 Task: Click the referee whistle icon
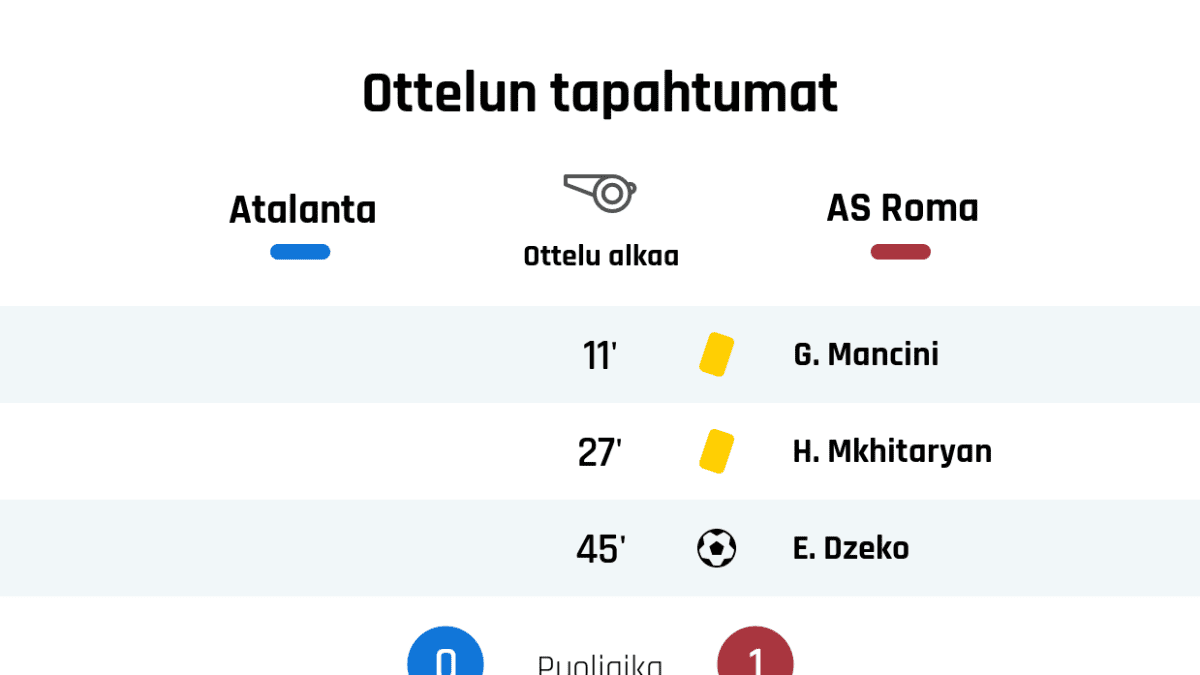tap(601, 191)
